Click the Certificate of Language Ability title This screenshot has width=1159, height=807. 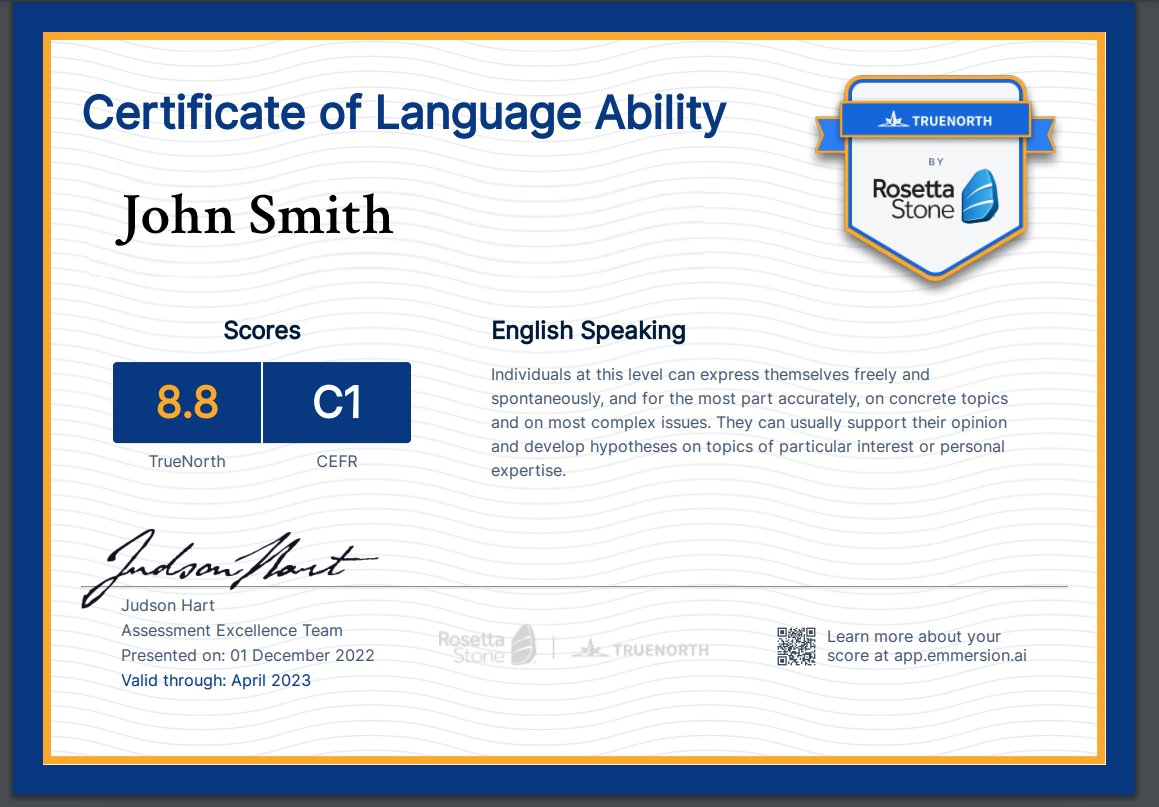pyautogui.click(x=403, y=112)
